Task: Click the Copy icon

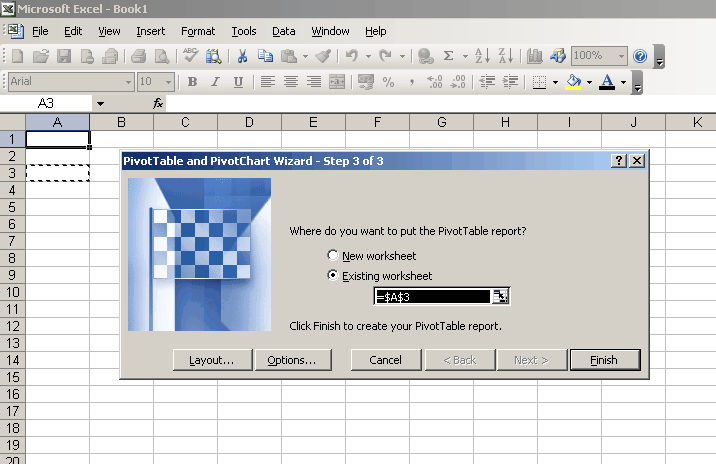Action: click(x=265, y=56)
